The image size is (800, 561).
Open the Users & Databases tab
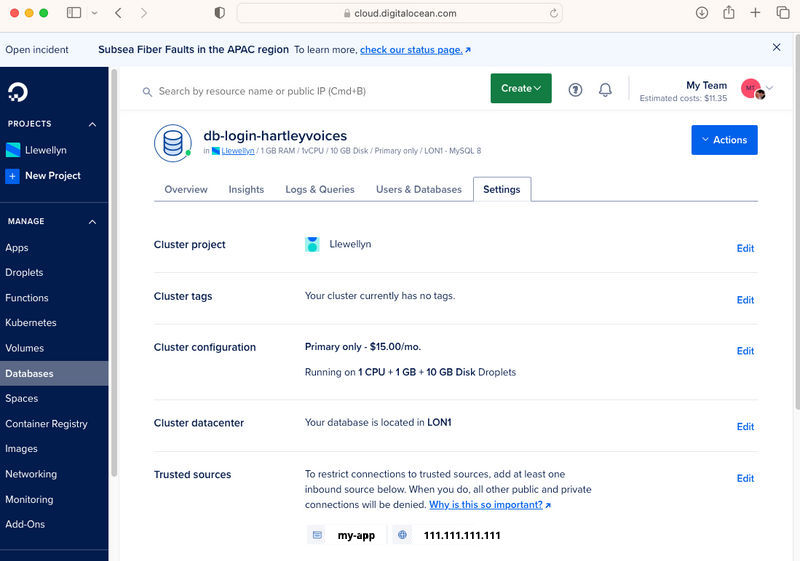pos(419,189)
